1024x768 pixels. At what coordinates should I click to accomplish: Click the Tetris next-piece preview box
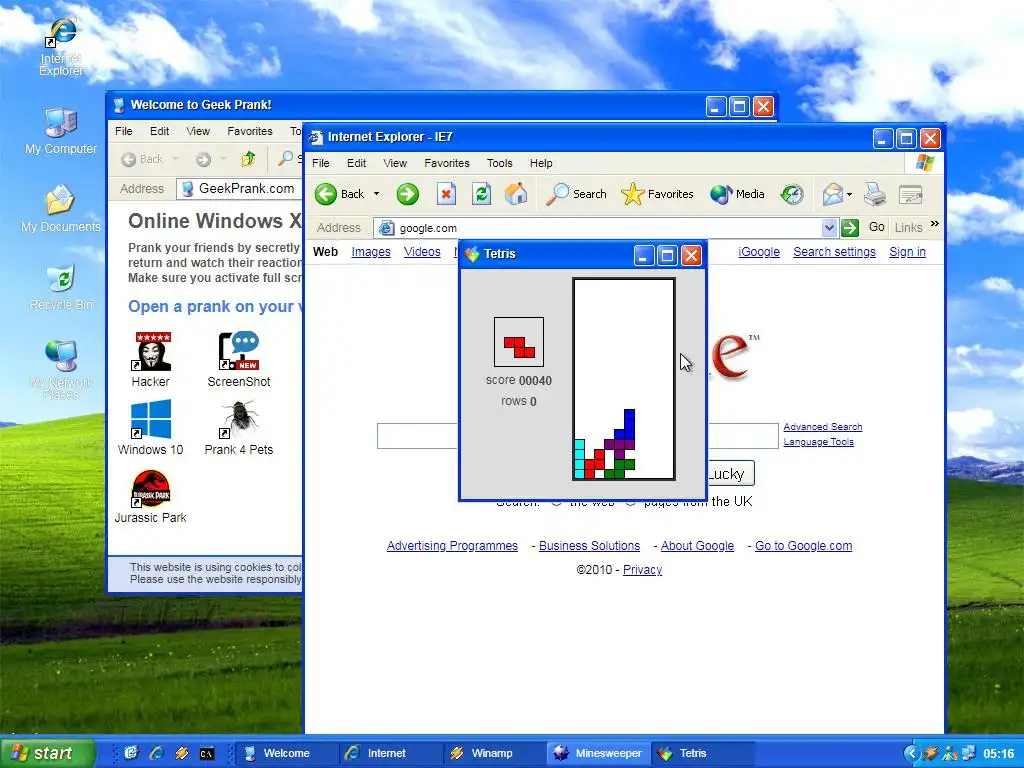pos(519,342)
